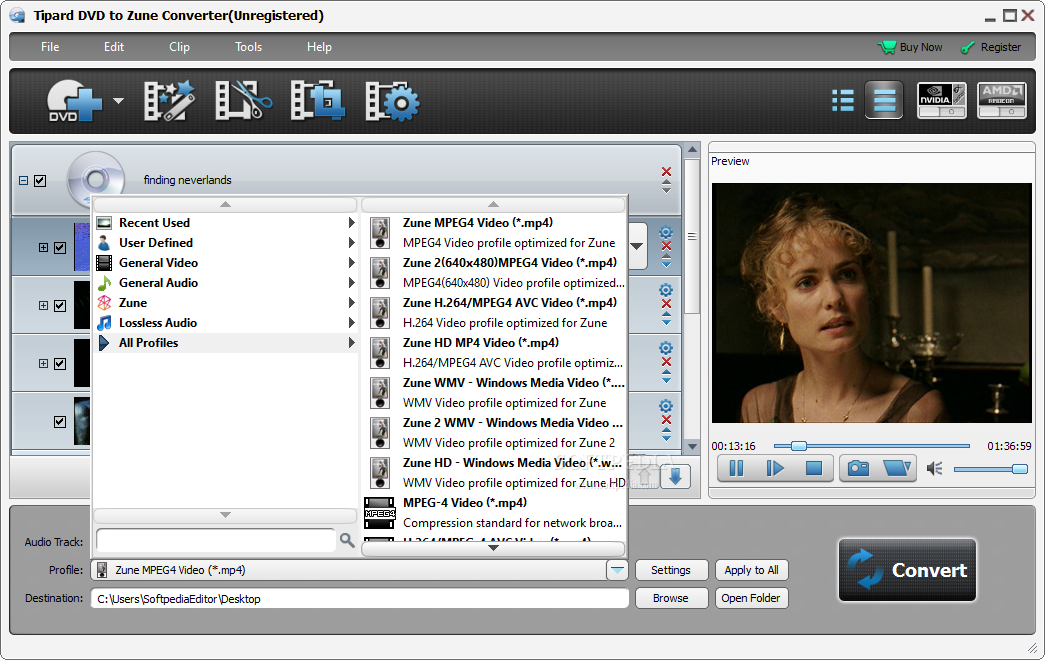Click the Settings button

[x=671, y=570]
